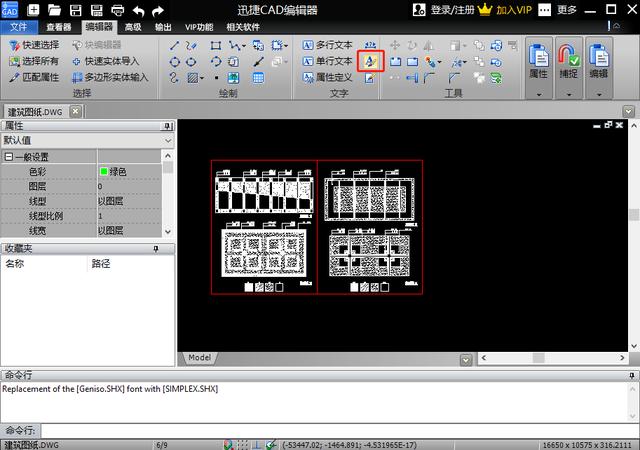The image size is (640, 450).
Task: Toggle ortho mode icon in status bar
Action: coord(257,445)
